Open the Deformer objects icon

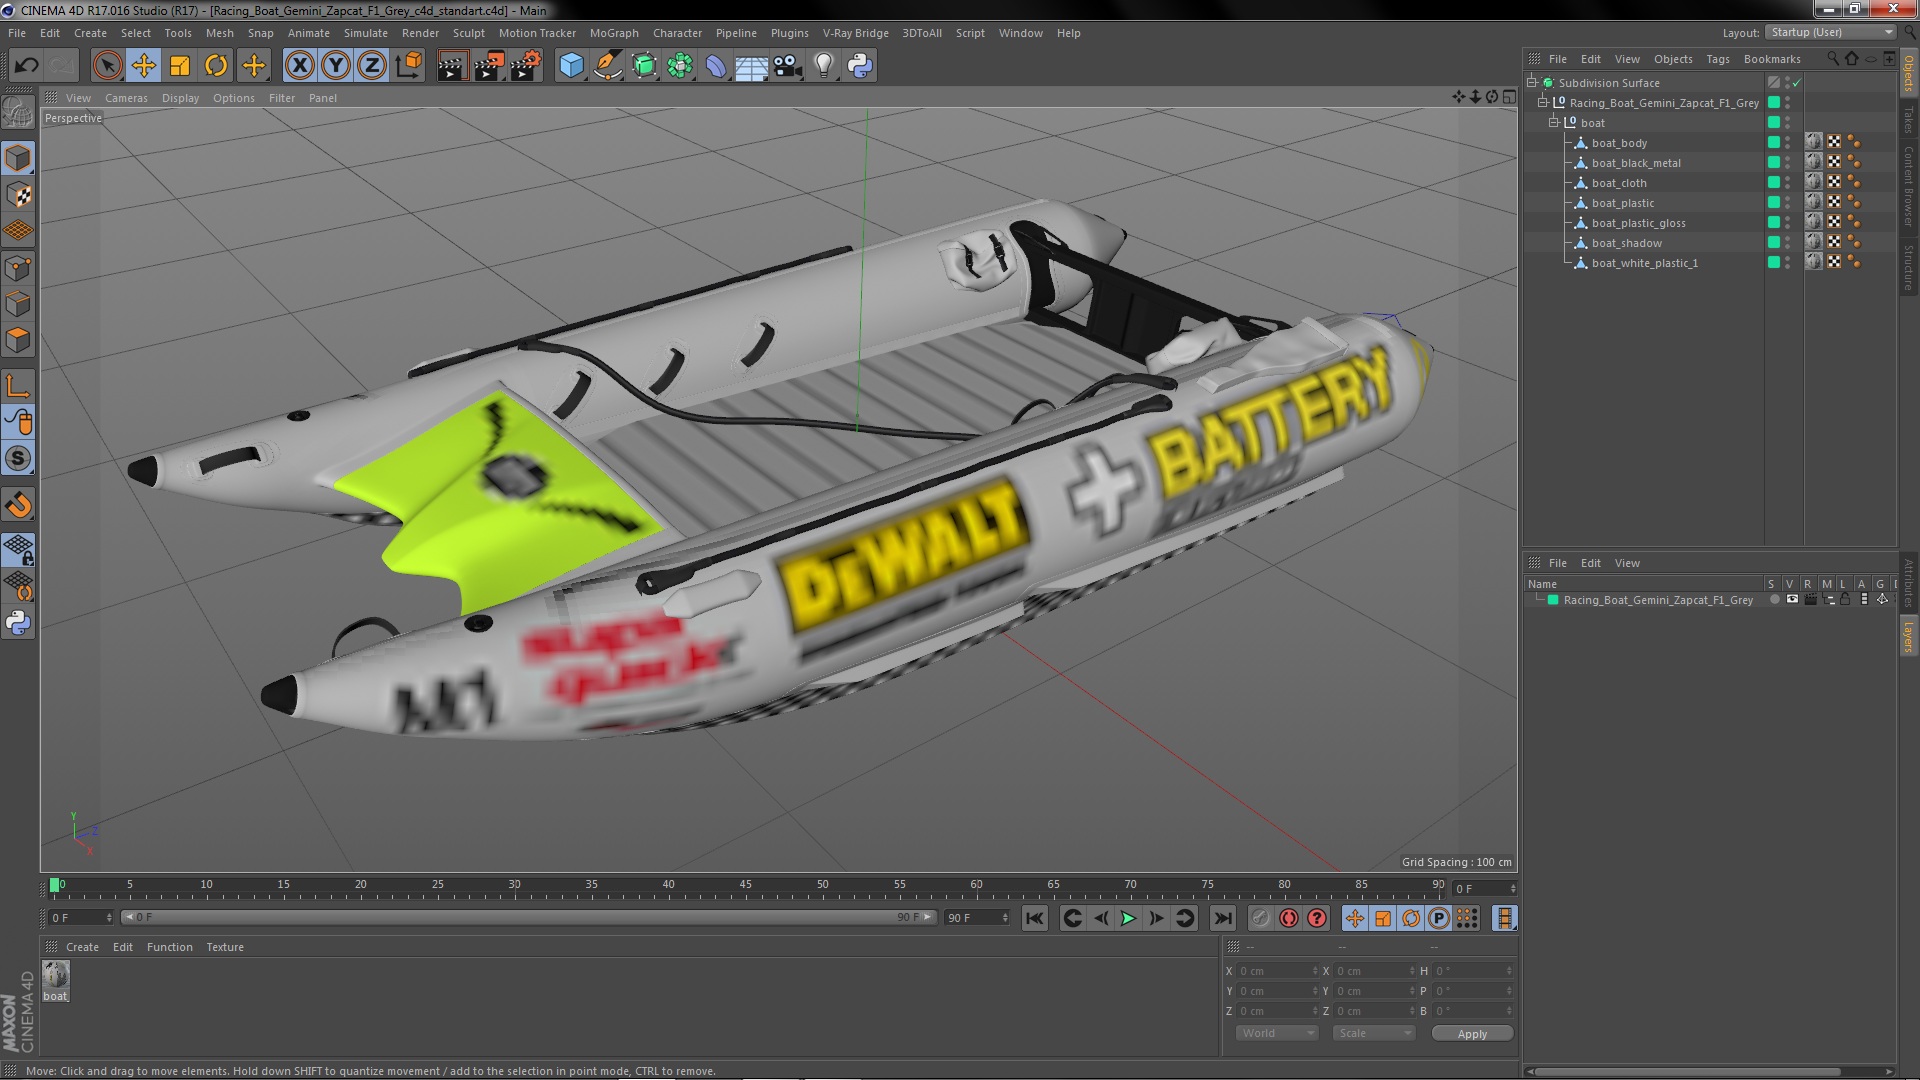(x=716, y=66)
